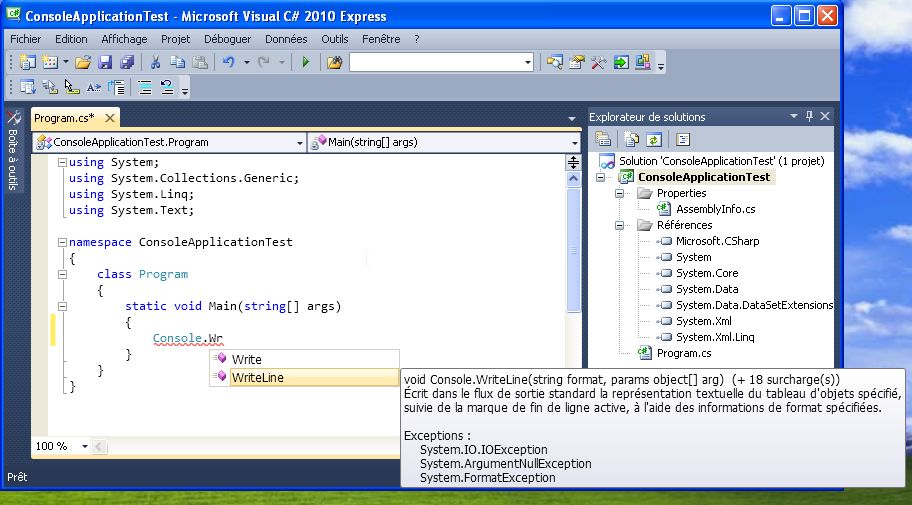The height and width of the screenshot is (505, 912).
Task: Click the Undo arrow icon
Action: click(229, 62)
